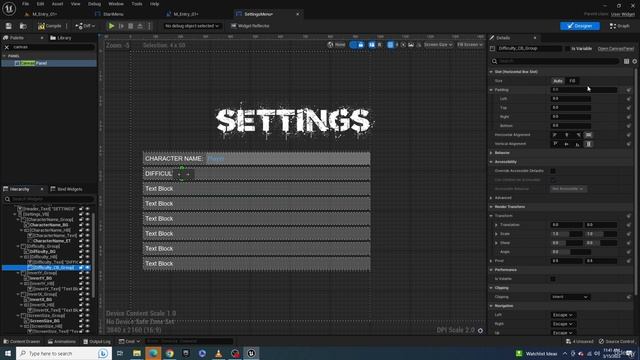
Task: Switch to Graph mode
Action: click(620, 26)
